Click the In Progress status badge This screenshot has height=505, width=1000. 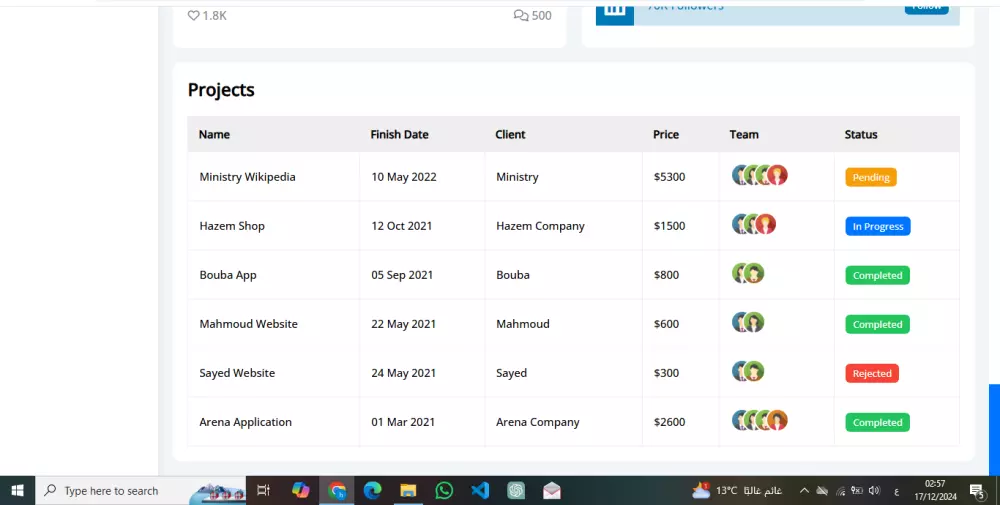point(878,226)
